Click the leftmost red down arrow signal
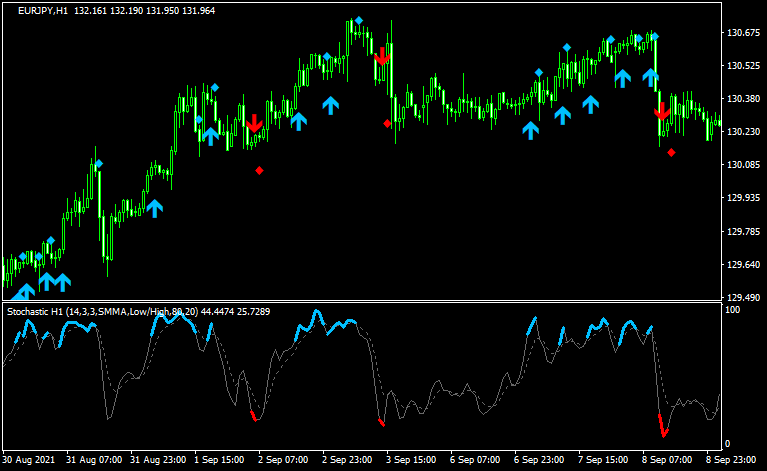 (254, 124)
